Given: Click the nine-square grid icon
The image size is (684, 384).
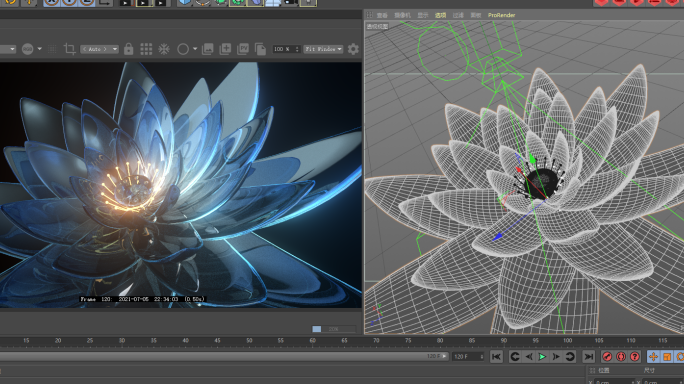Looking at the screenshot, I should pos(146,49).
